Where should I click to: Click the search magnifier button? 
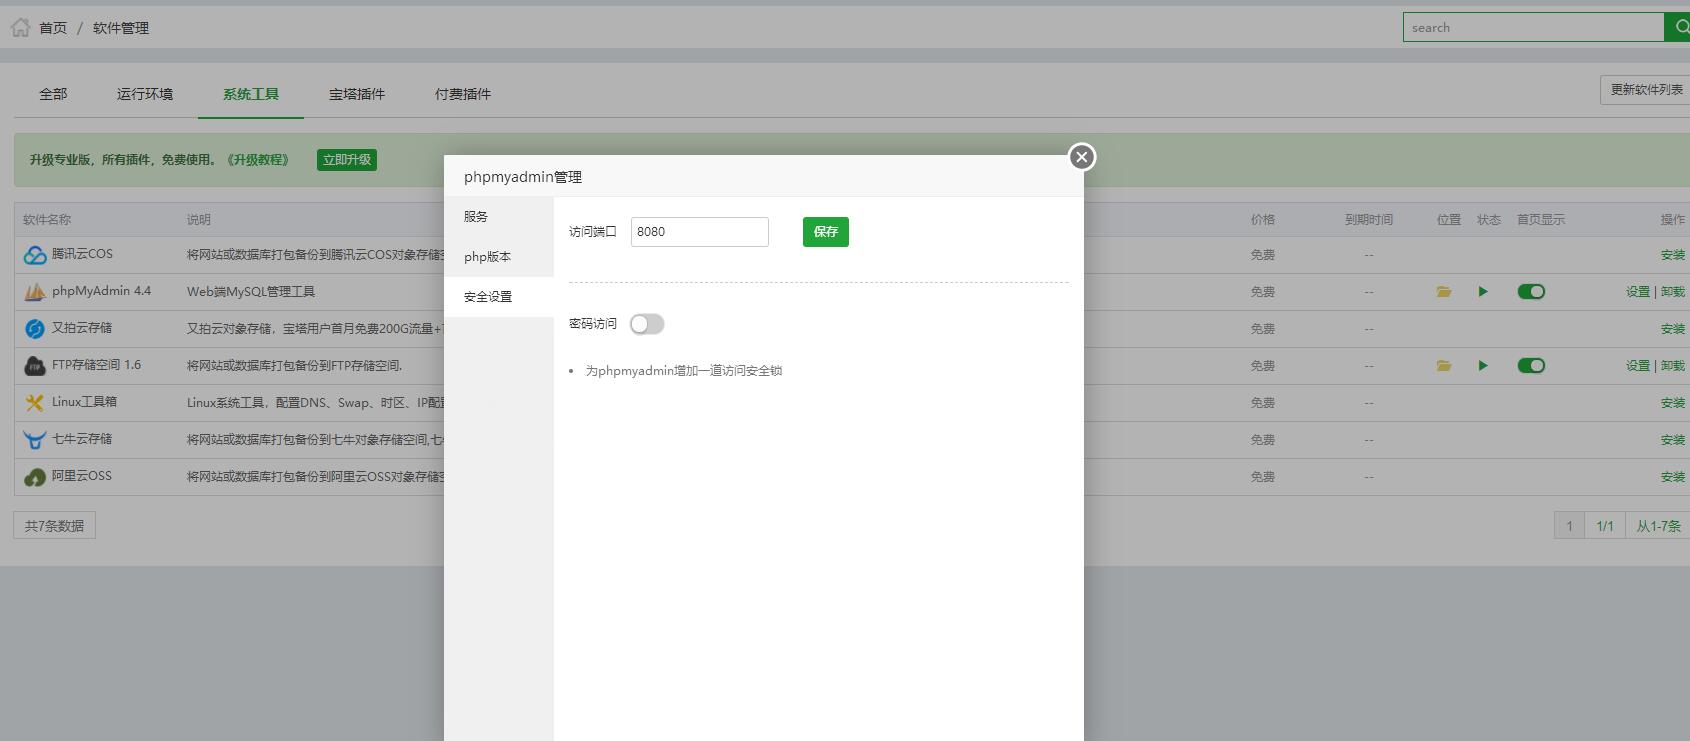1678,27
